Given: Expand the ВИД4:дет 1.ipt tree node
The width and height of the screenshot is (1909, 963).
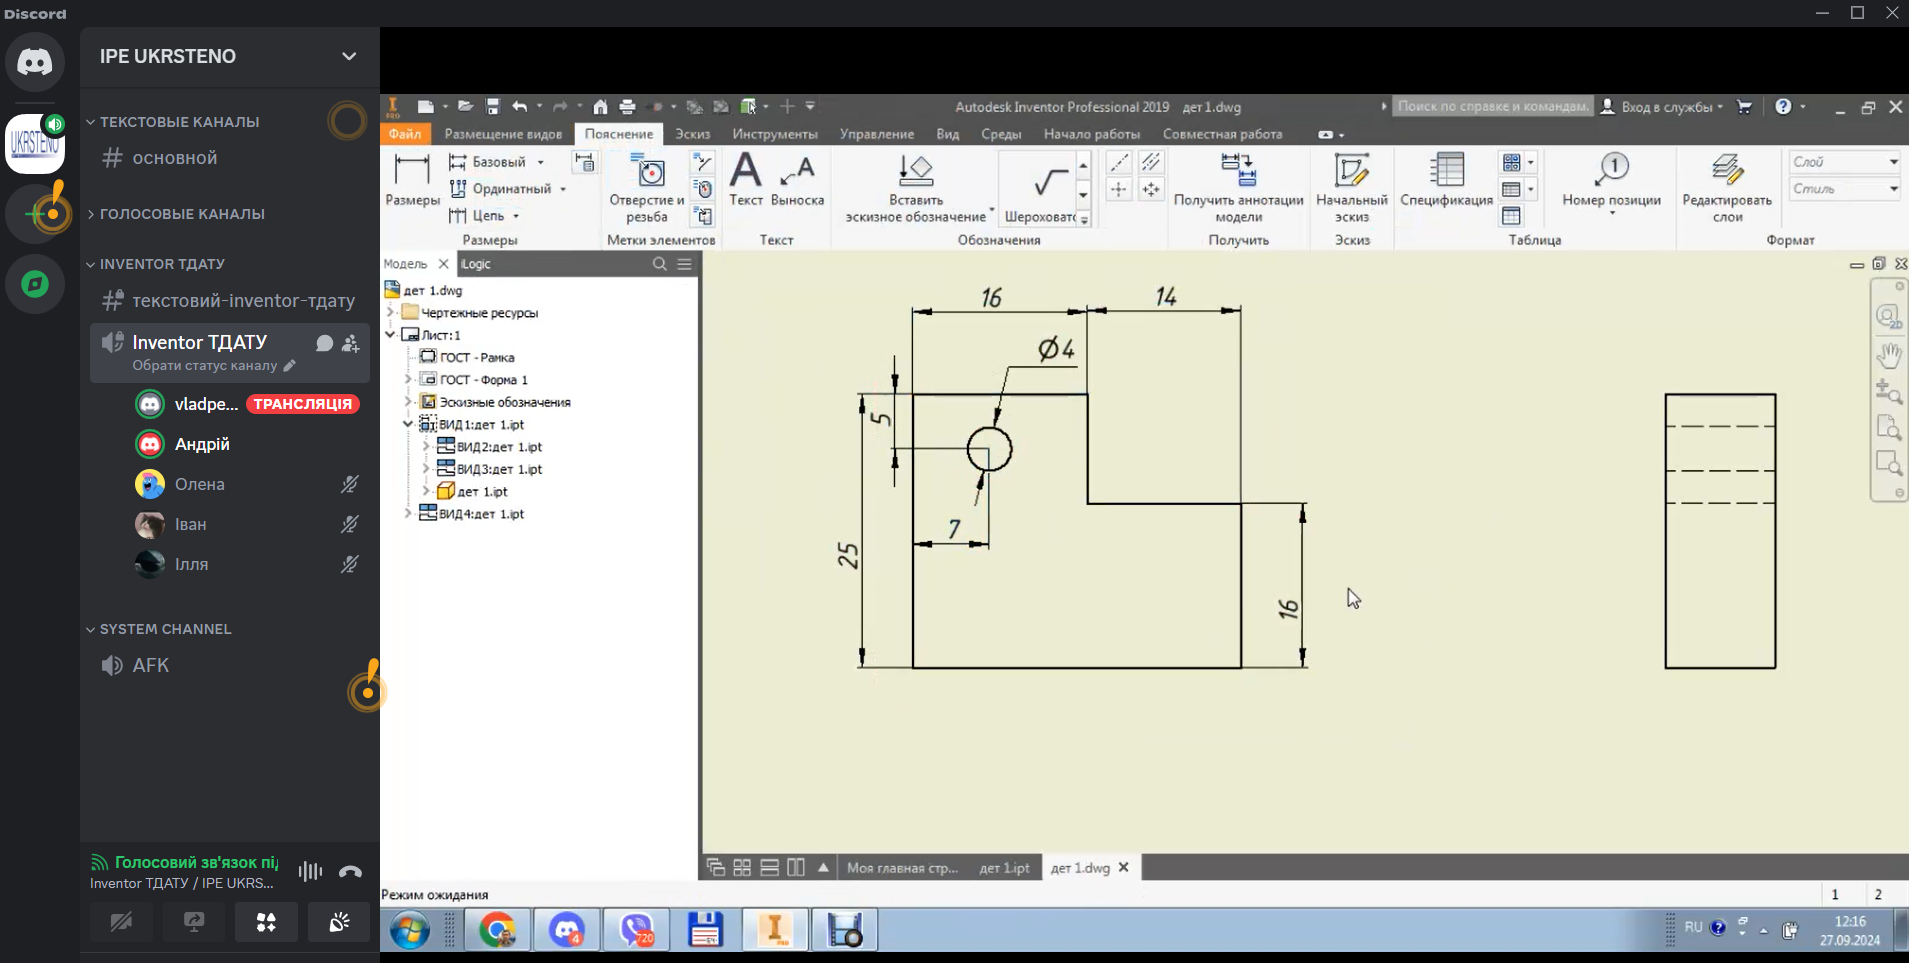Looking at the screenshot, I should pos(408,514).
